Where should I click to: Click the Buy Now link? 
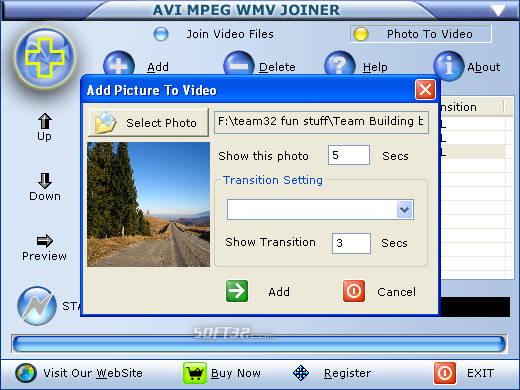(x=236, y=373)
